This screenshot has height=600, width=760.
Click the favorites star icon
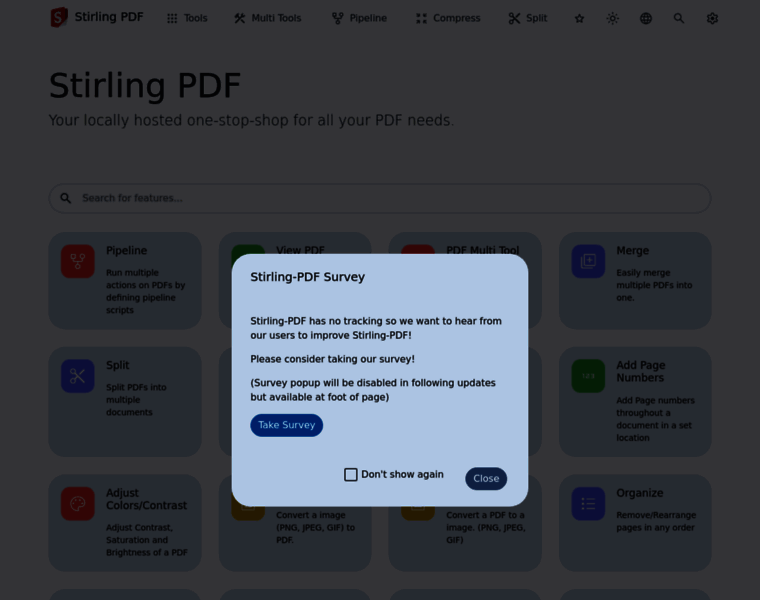[579, 18]
